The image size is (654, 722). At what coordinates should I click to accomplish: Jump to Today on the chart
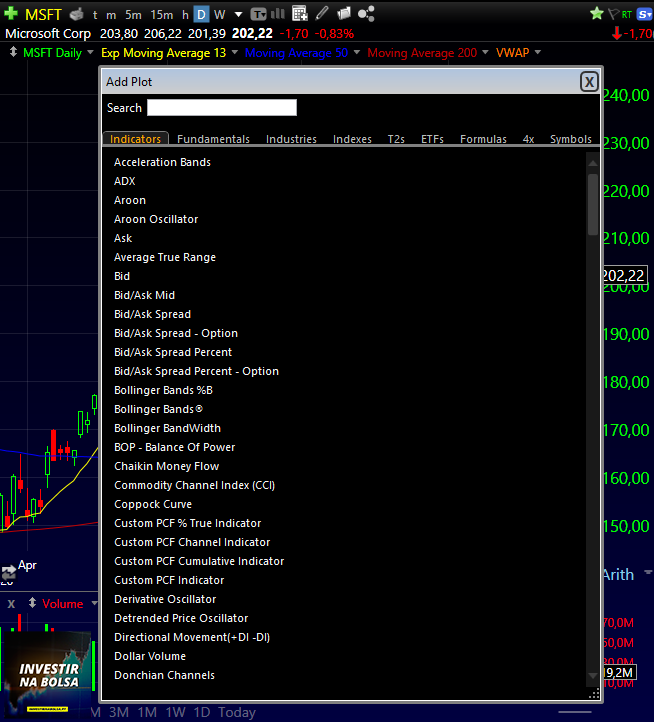click(237, 712)
